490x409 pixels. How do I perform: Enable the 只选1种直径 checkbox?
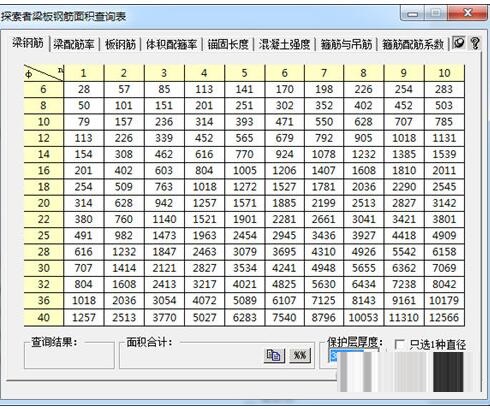[x=399, y=344]
